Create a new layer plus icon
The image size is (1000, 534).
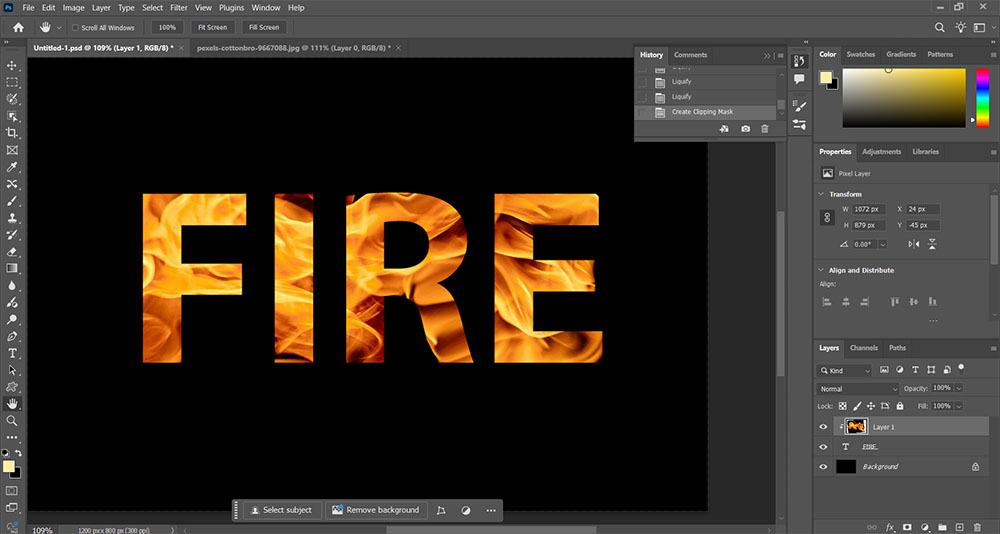click(959, 528)
